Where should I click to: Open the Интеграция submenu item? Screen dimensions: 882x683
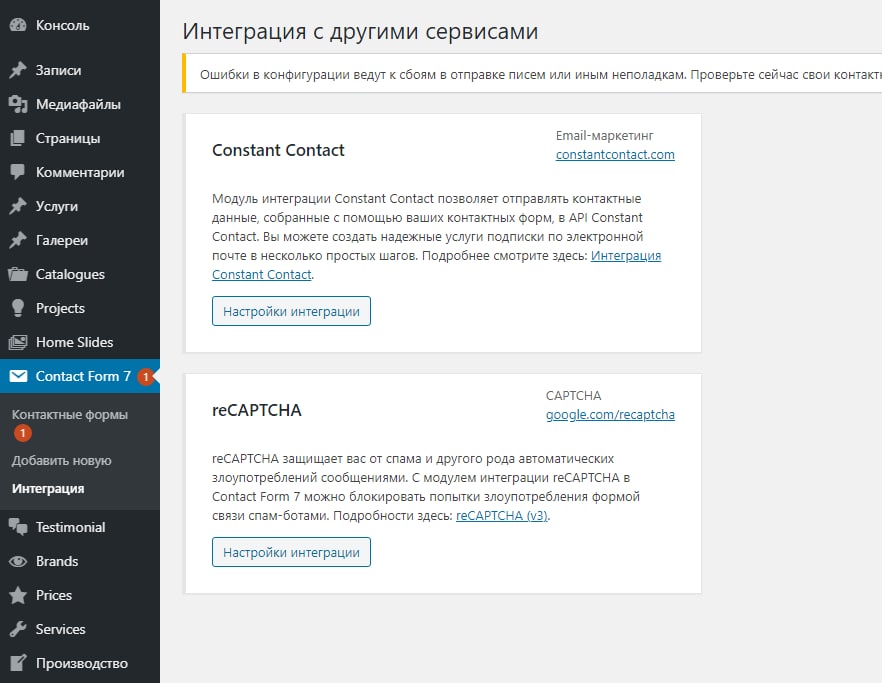point(48,489)
